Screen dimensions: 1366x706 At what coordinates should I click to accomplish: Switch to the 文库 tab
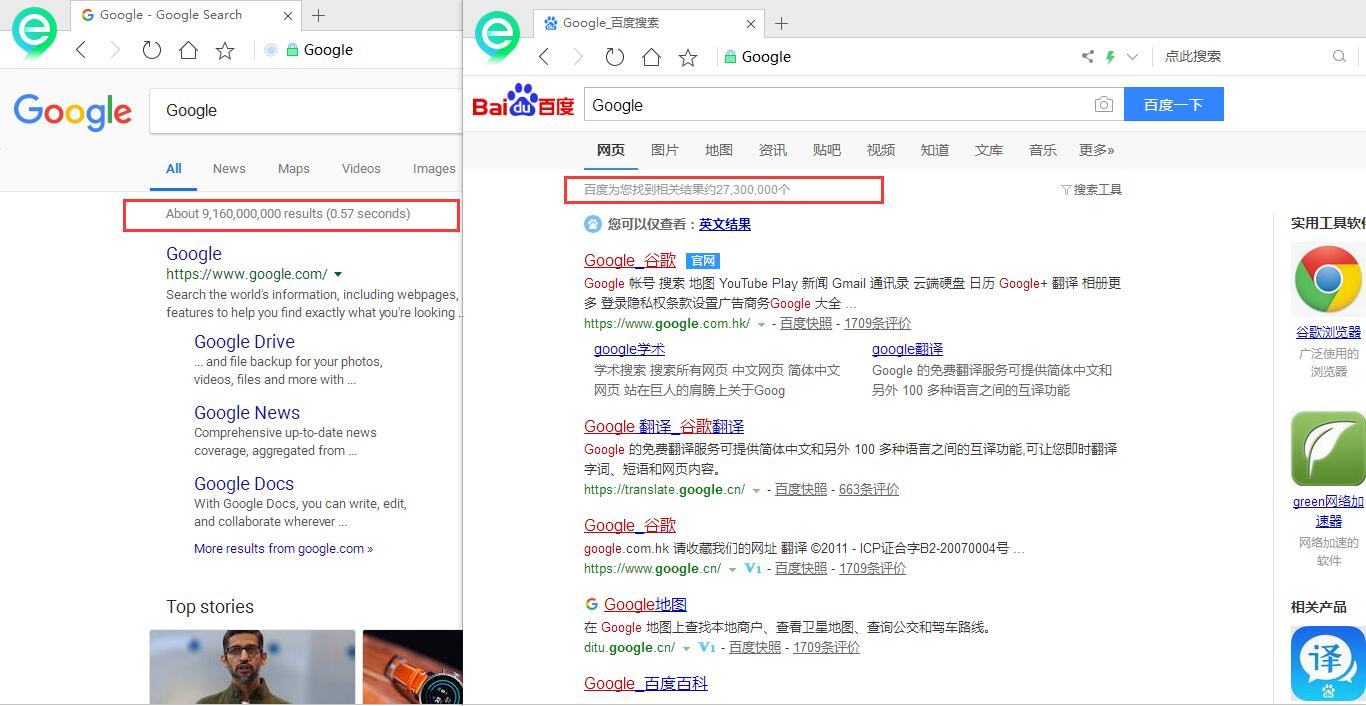pyautogui.click(x=989, y=150)
